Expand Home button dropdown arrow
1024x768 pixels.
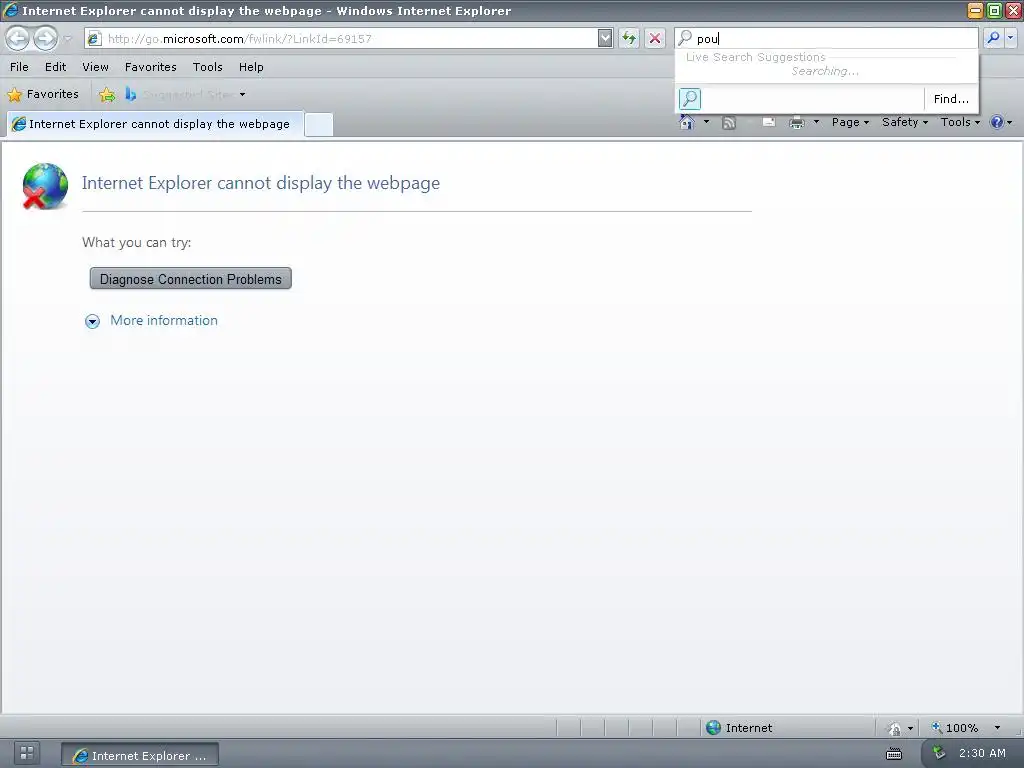706,122
